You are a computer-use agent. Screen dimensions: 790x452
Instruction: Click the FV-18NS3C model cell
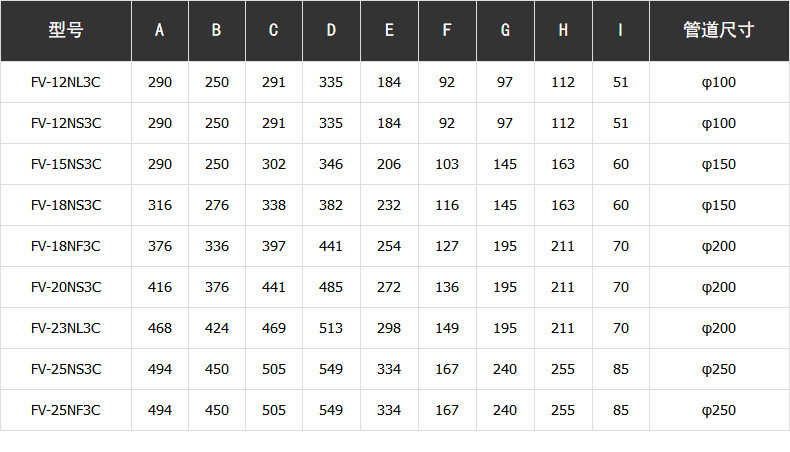(x=66, y=205)
